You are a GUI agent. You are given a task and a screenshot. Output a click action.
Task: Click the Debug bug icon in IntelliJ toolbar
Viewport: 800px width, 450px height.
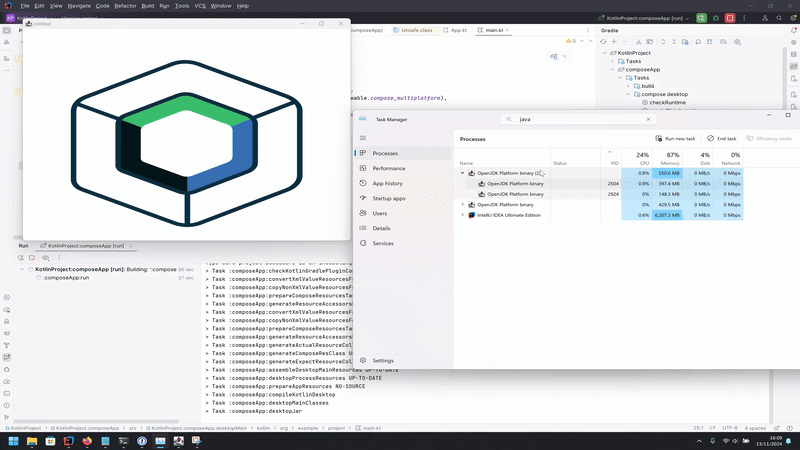point(716,18)
